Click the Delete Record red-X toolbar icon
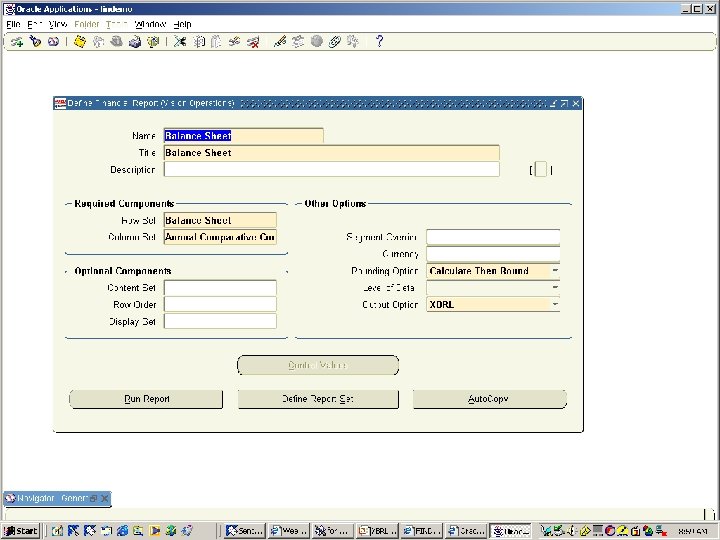Screen dimensions: 720x540 [x=253, y=42]
